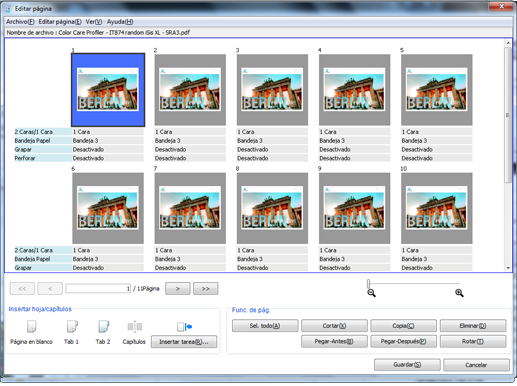Viewport: 517px width, 386px height.
Task: Click the page number input field
Action: point(98,288)
